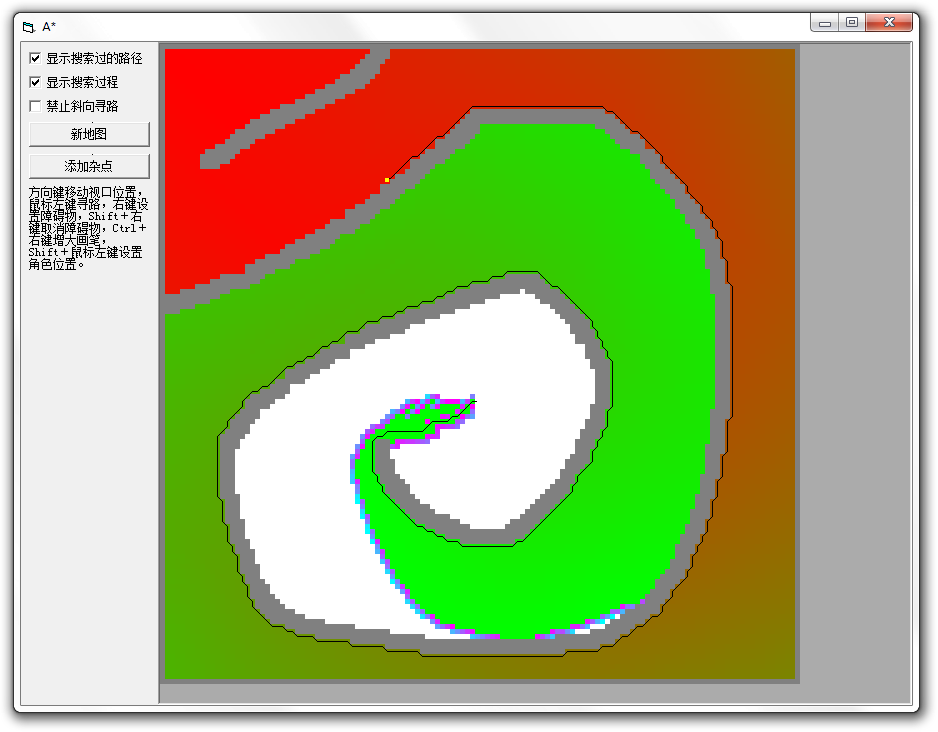Close the A* window
Screen dimensions: 938x732
pyautogui.click(x=889, y=23)
